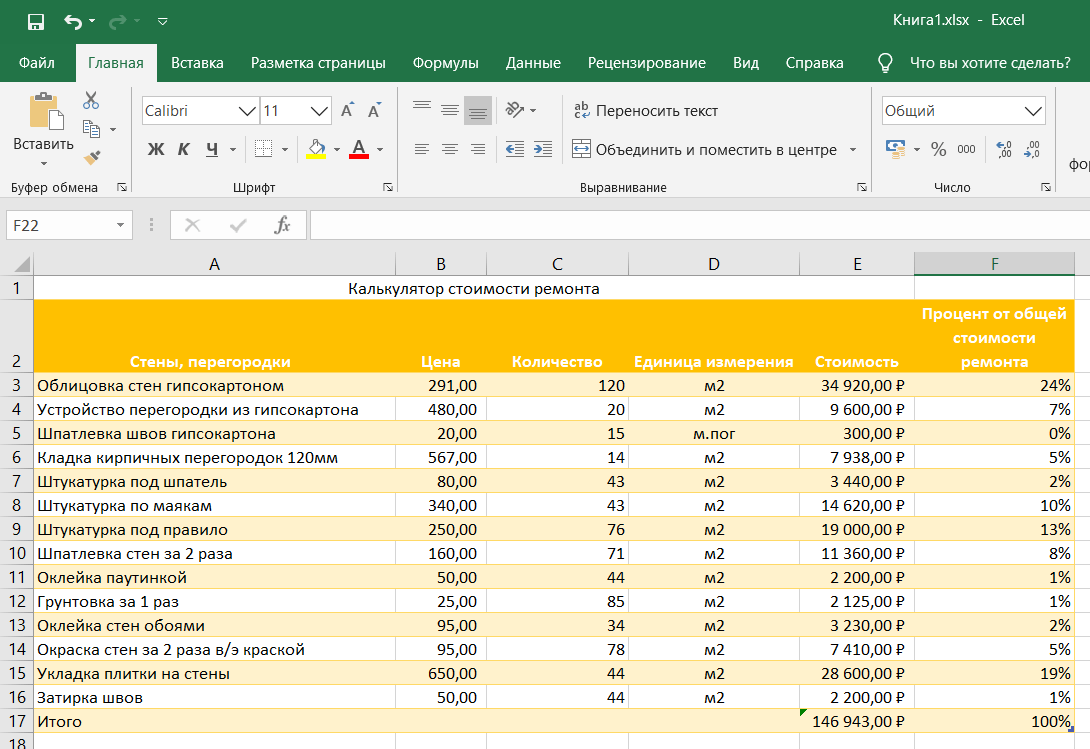Open the Файл menu
1090x749 pixels.
[x=37, y=63]
